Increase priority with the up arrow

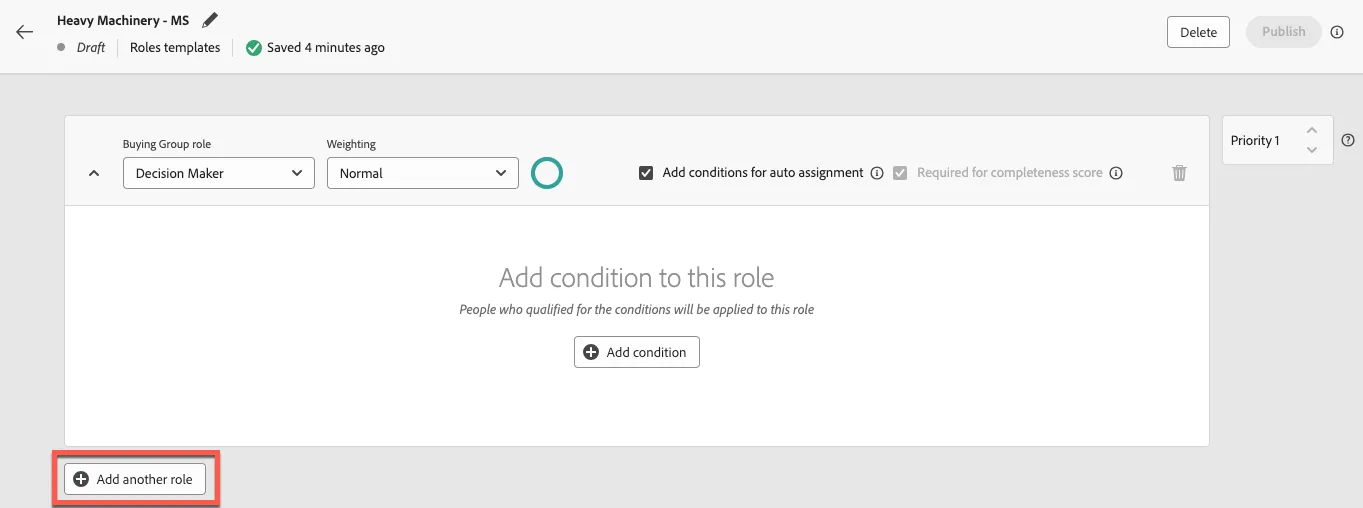pos(1312,131)
